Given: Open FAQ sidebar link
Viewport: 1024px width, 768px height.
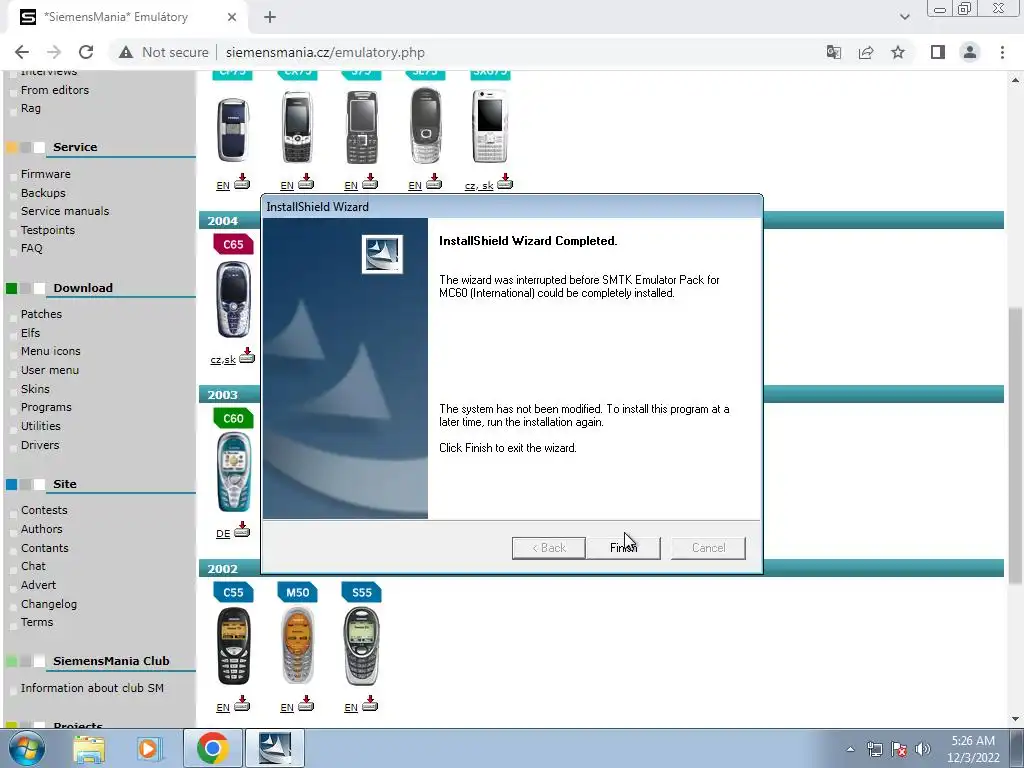Looking at the screenshot, I should pyautogui.click(x=31, y=248).
